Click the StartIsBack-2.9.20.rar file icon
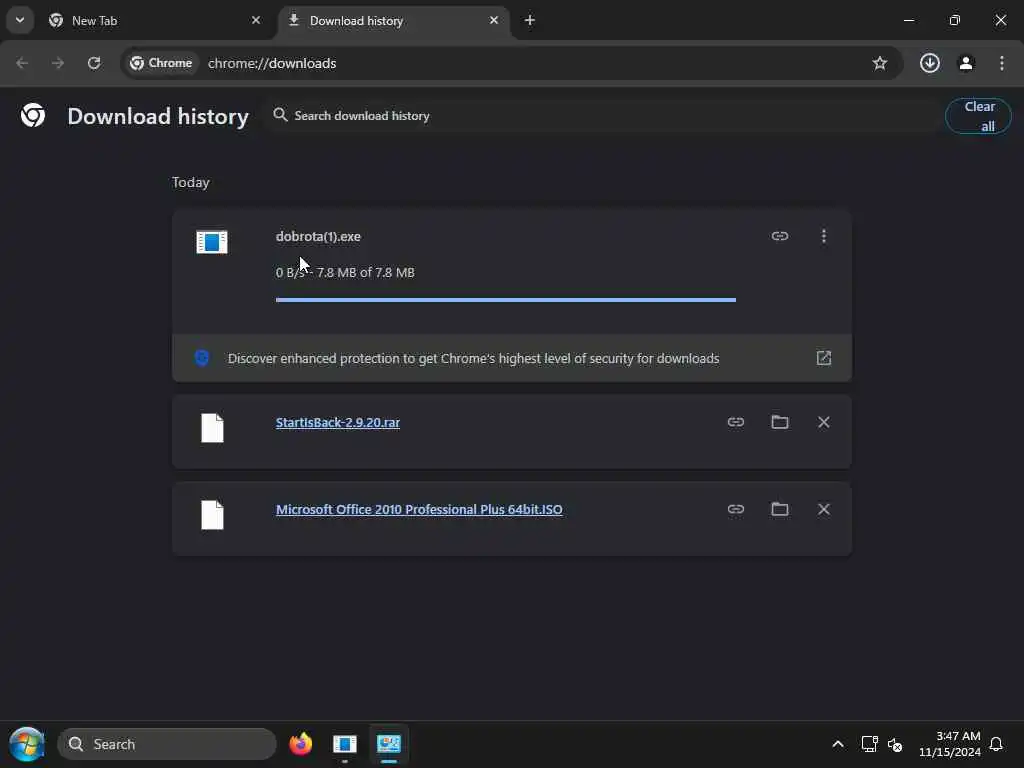 212,428
